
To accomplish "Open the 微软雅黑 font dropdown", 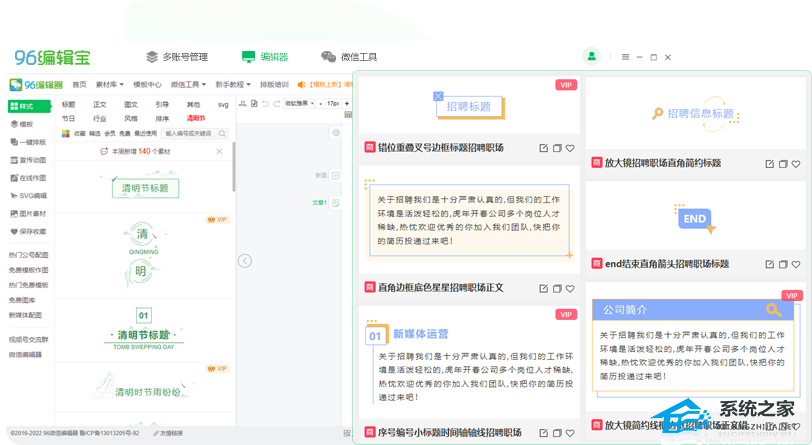I will (300, 104).
